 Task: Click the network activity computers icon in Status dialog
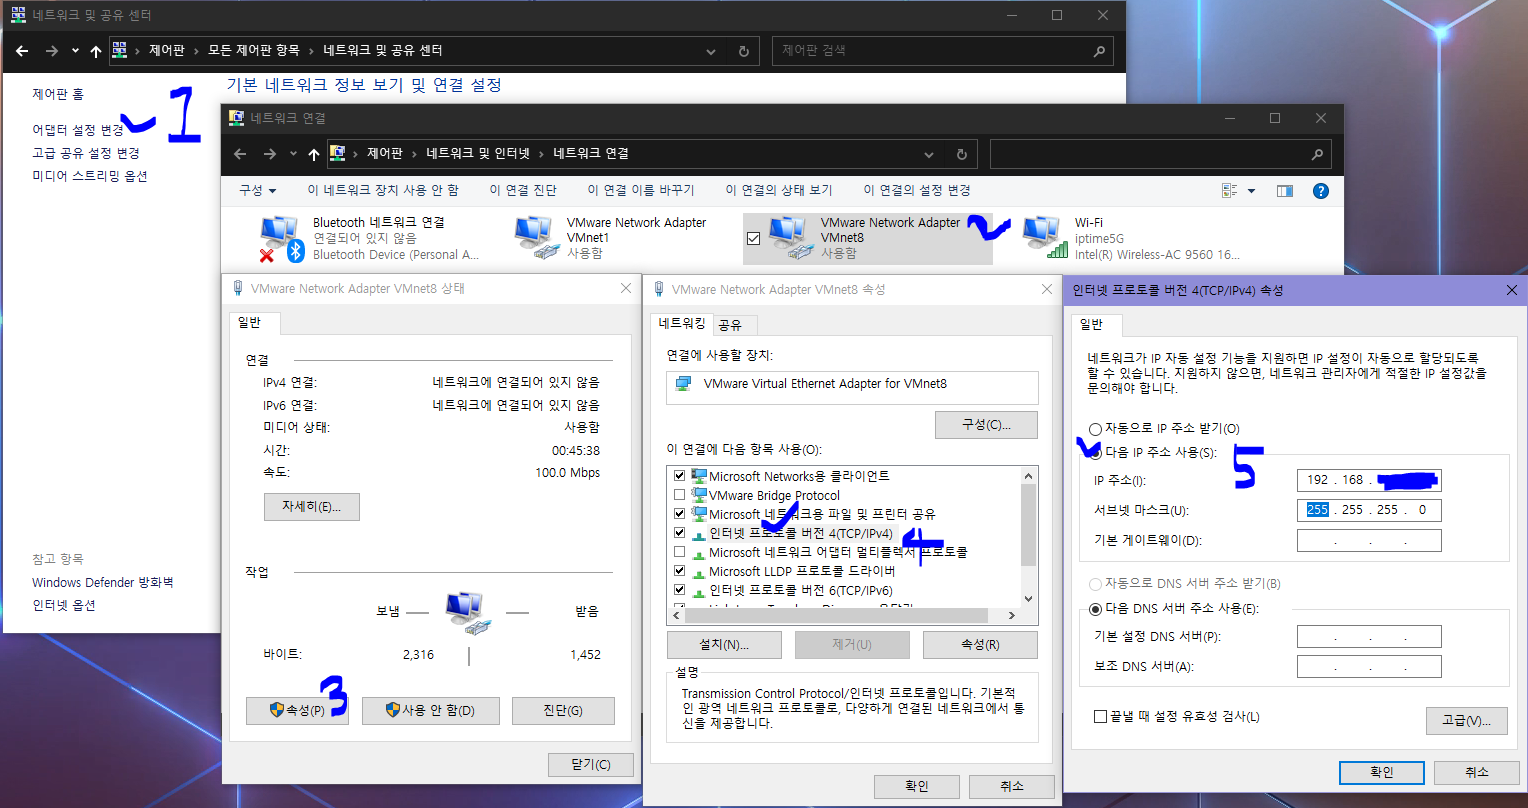tap(468, 612)
